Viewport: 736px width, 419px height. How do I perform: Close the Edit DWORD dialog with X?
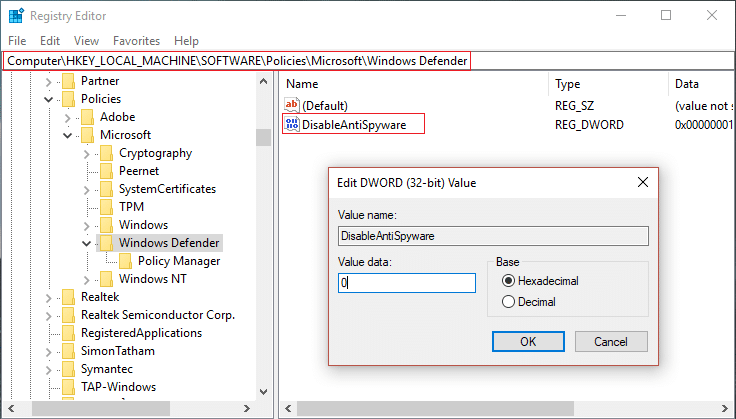click(x=642, y=182)
